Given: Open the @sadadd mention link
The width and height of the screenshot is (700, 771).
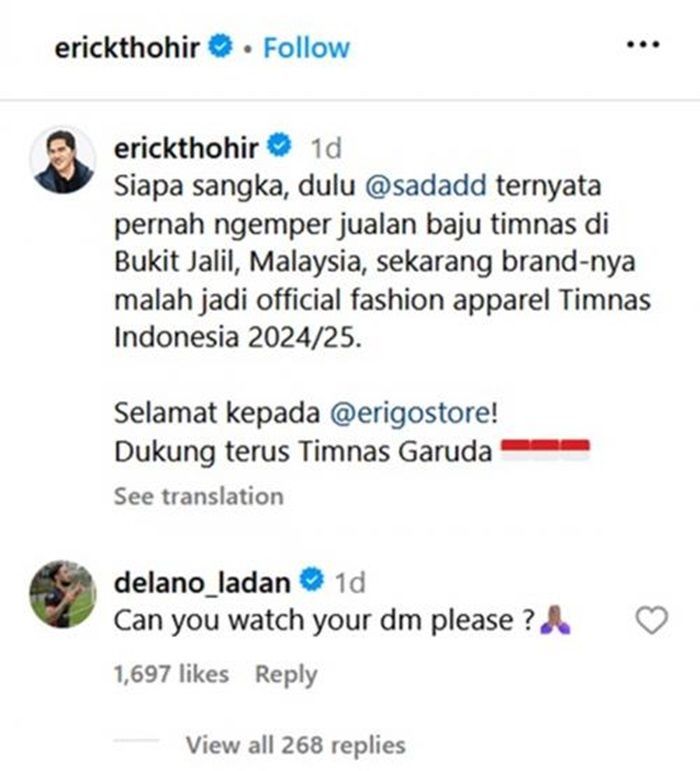Looking at the screenshot, I should click(x=426, y=186).
